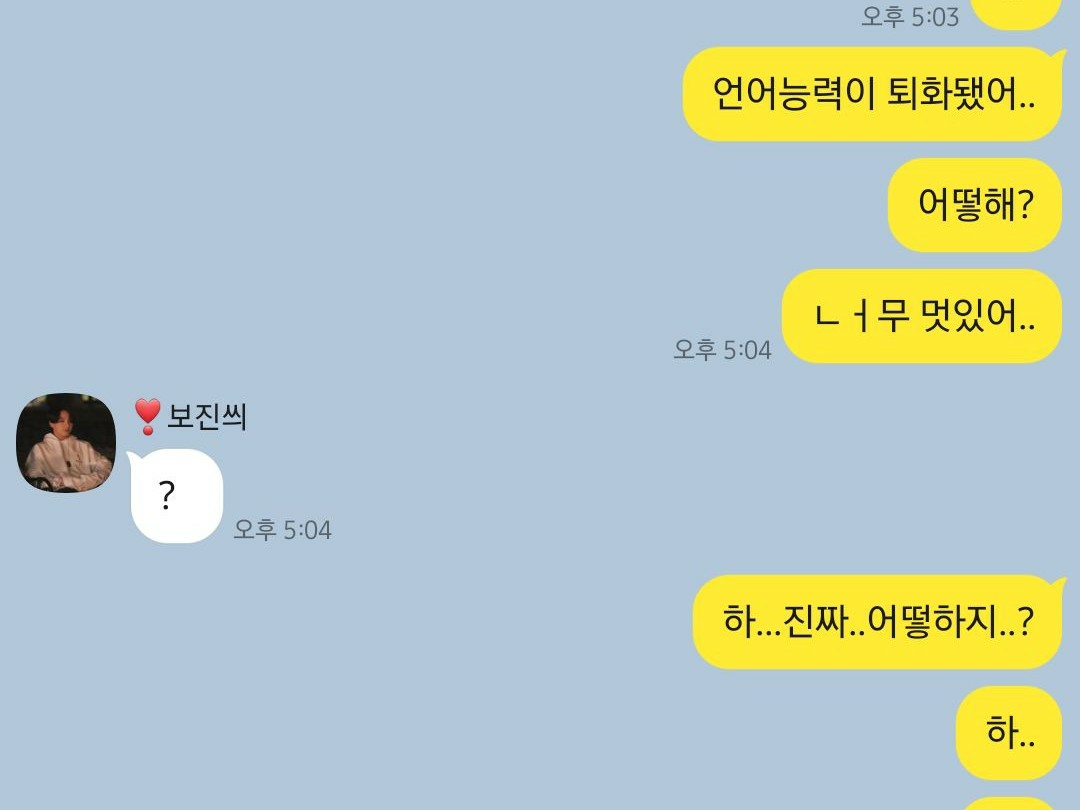Tap the white ? reply bubble
This screenshot has height=810, width=1080.
tap(175, 496)
